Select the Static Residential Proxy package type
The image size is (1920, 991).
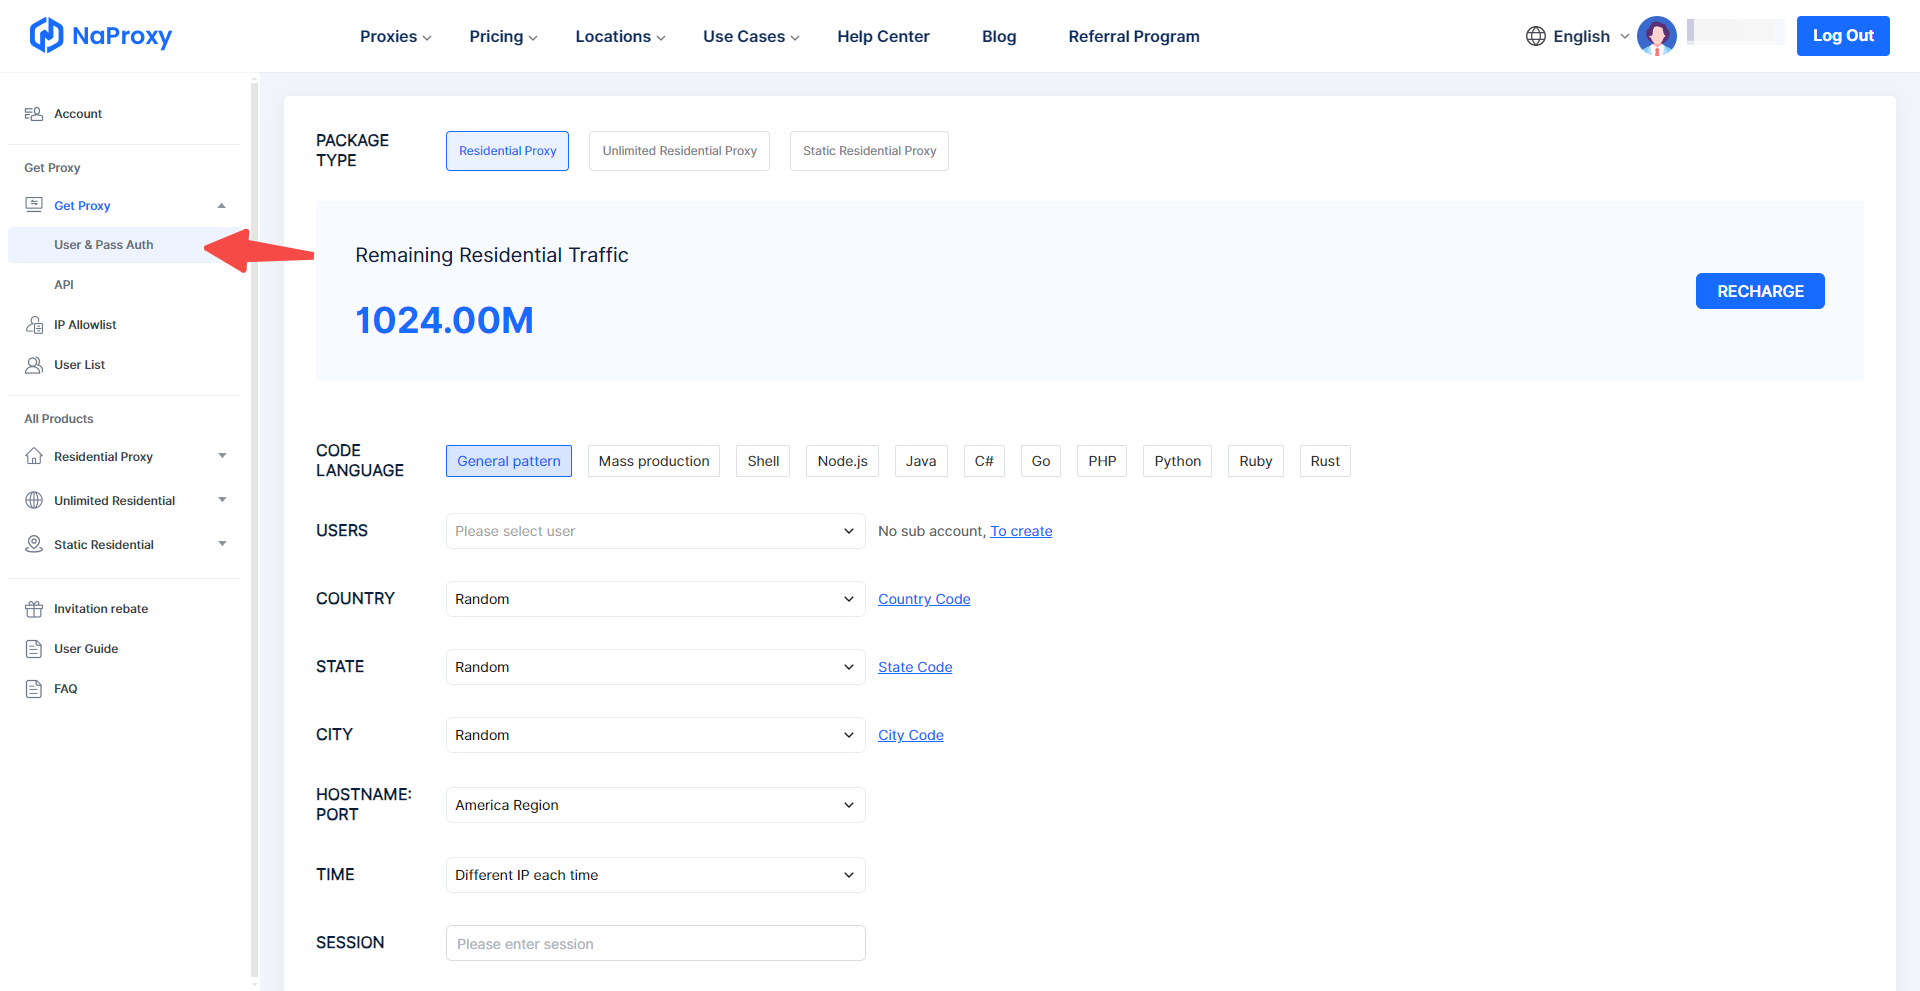869,151
